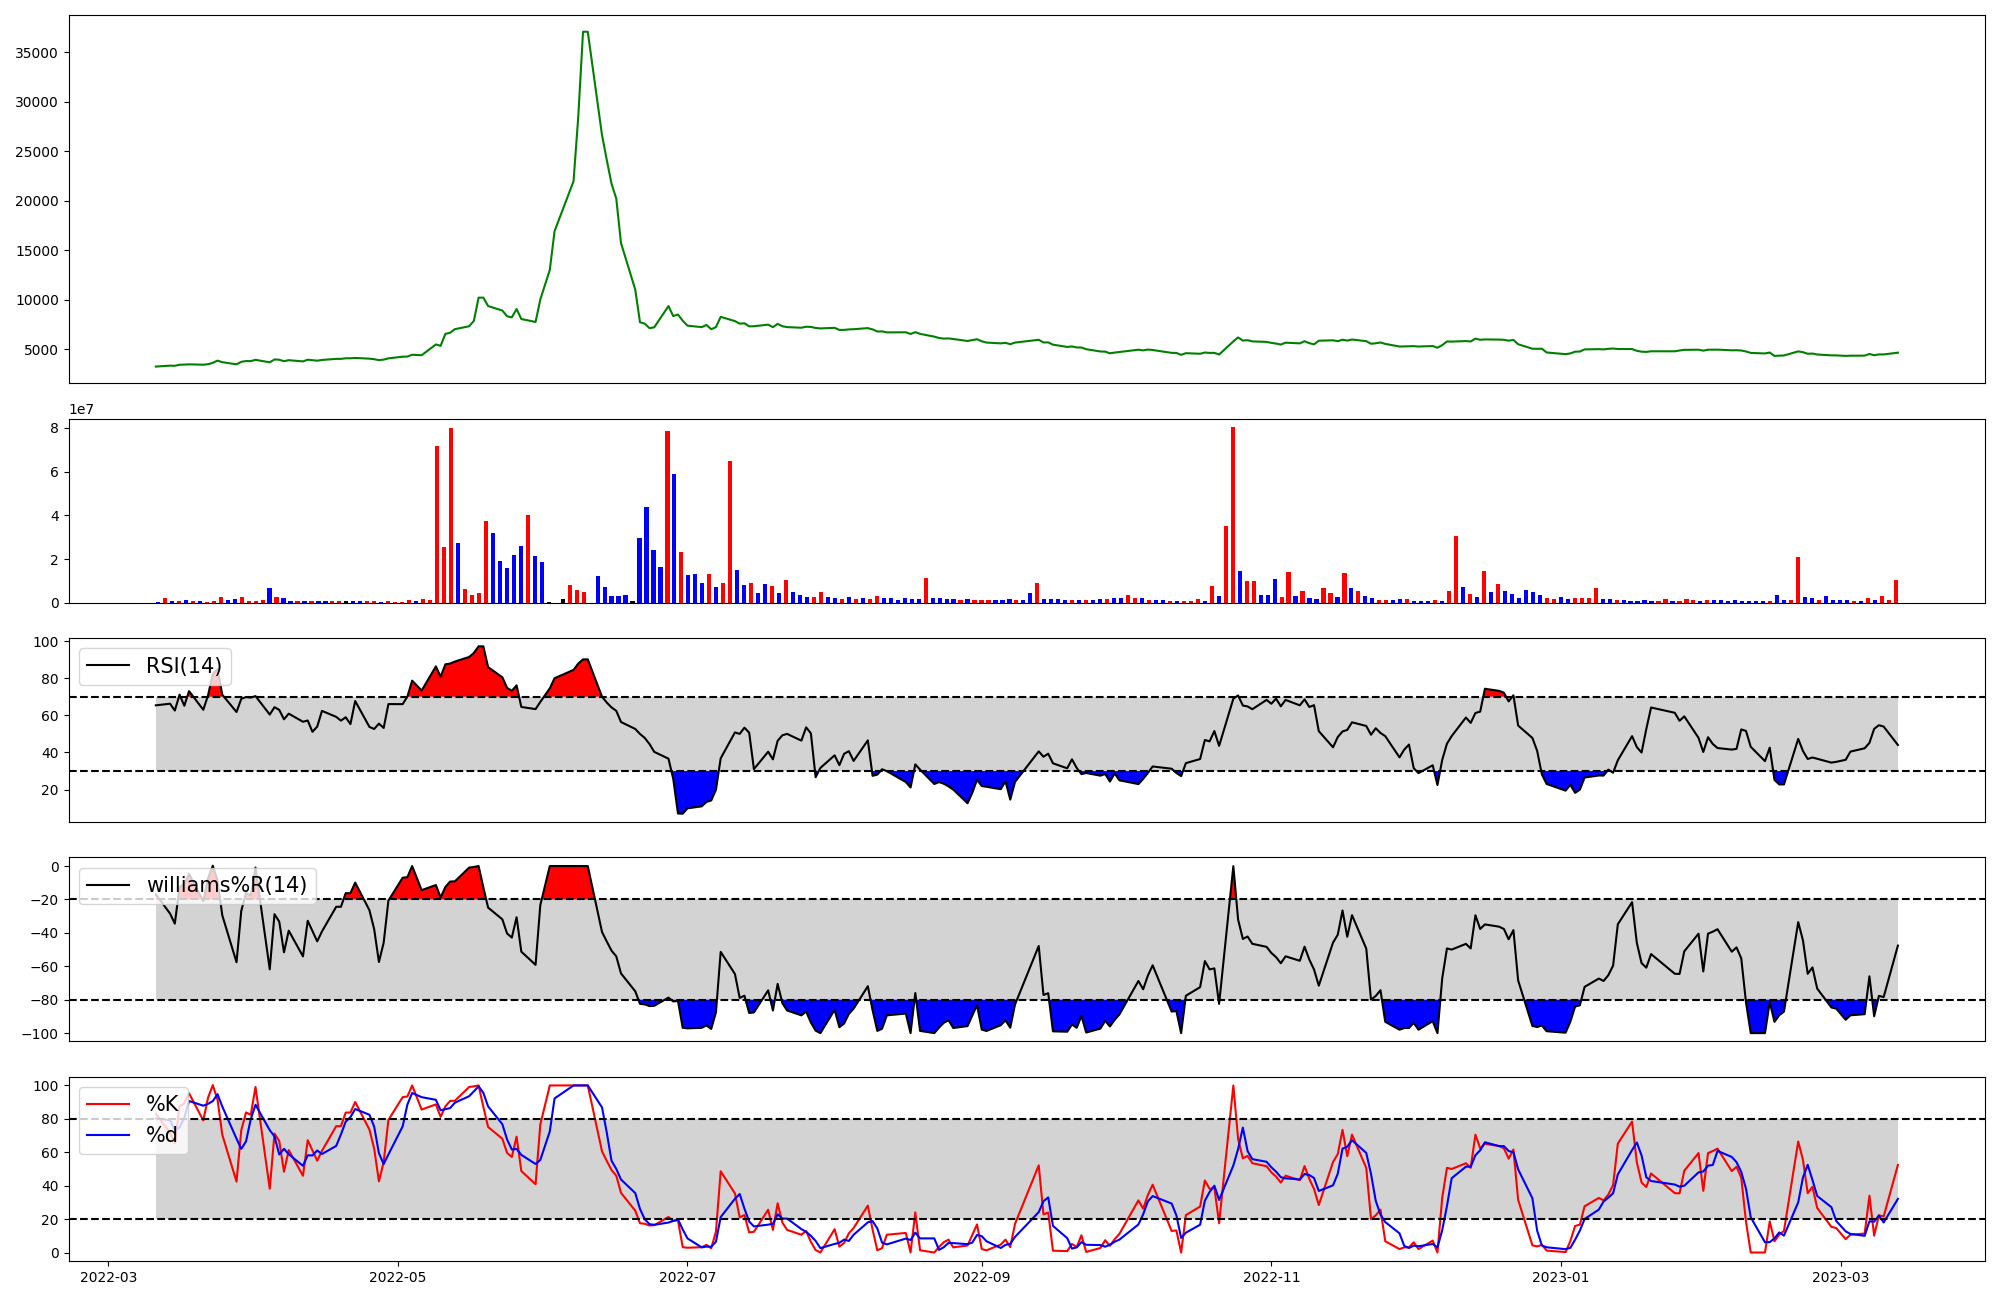Click the 2022-03 x-axis date label

point(108,1277)
